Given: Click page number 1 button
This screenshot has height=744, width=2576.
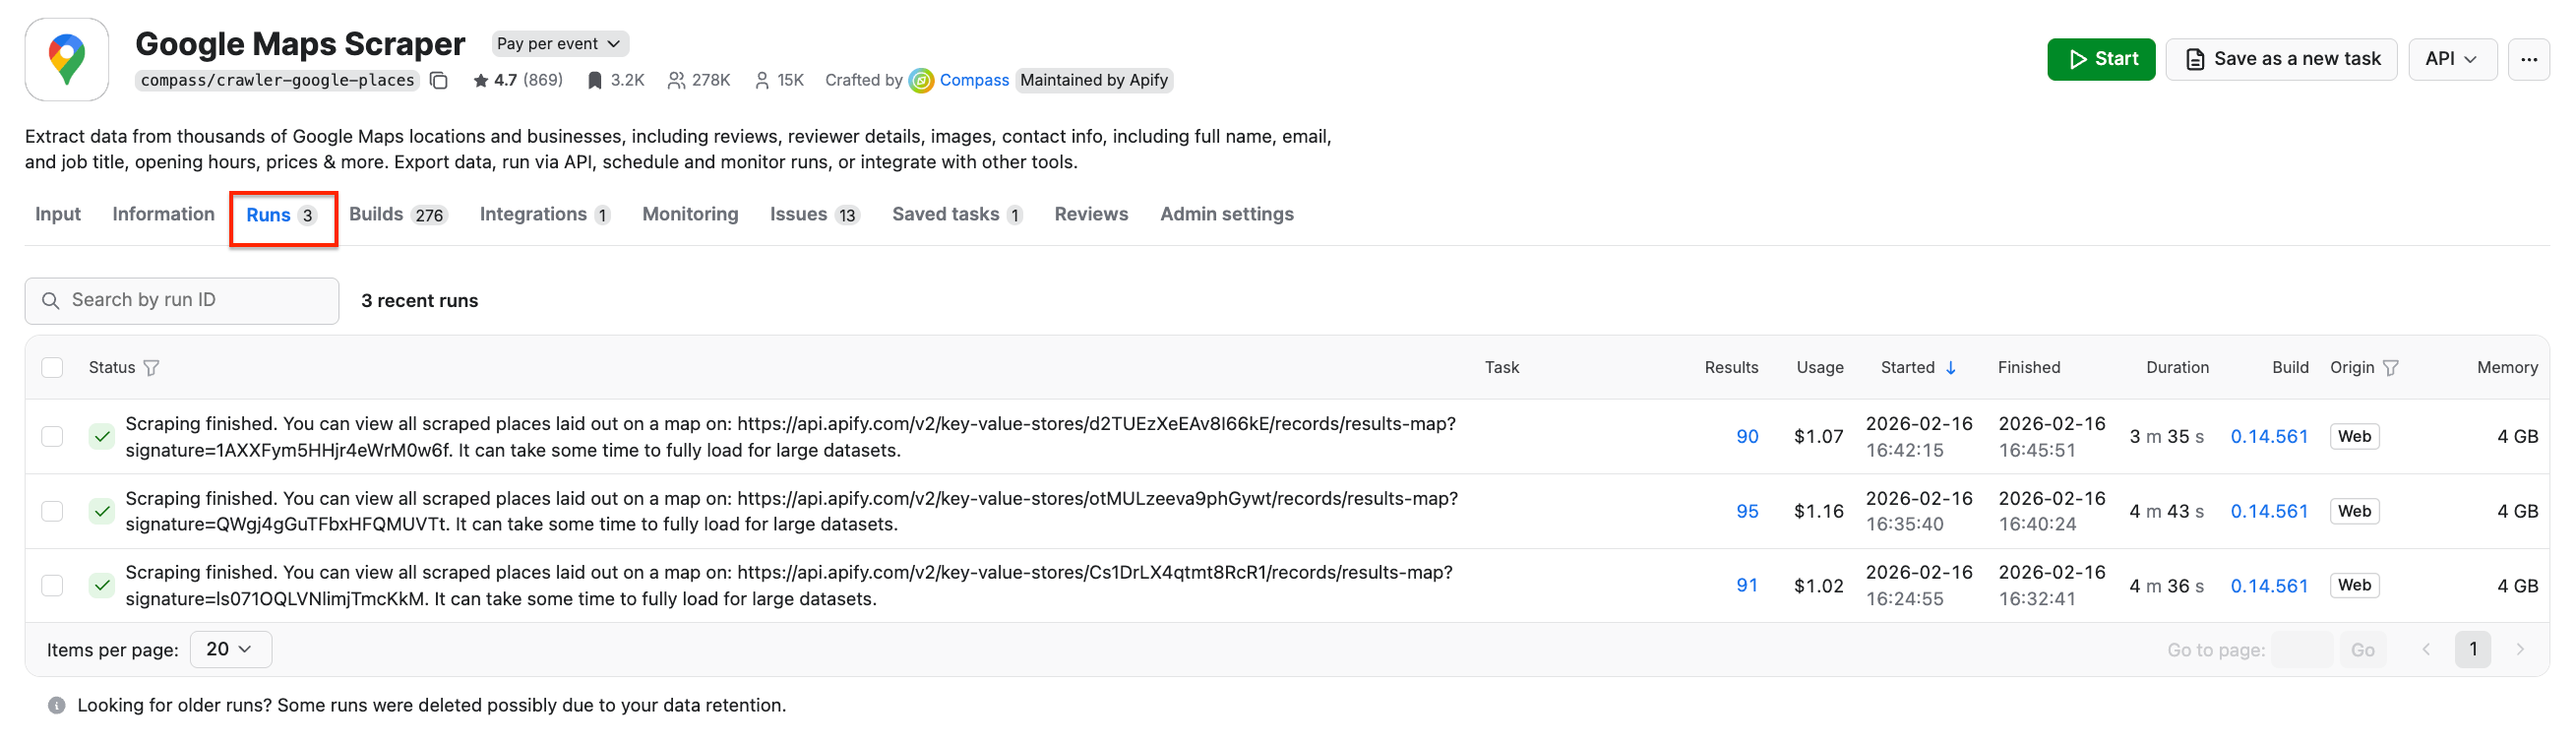Looking at the screenshot, I should click(2472, 650).
